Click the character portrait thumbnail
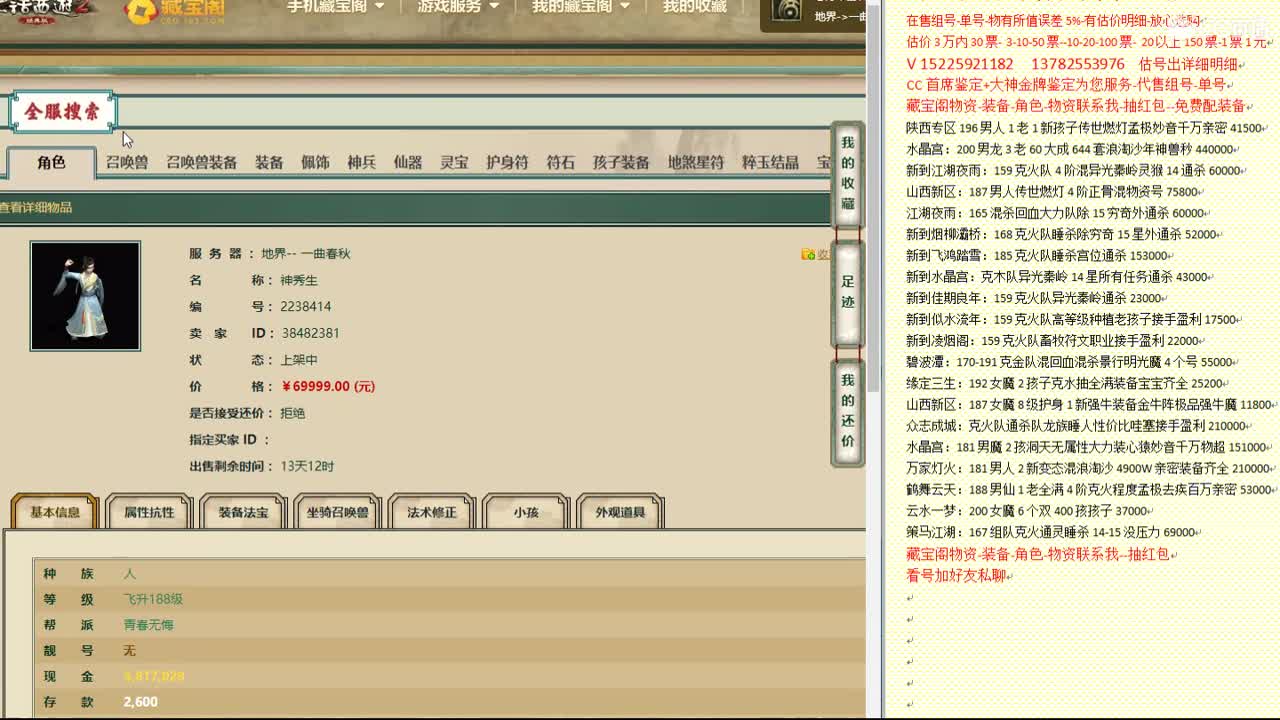Viewport: 1280px width, 720px height. (x=85, y=296)
